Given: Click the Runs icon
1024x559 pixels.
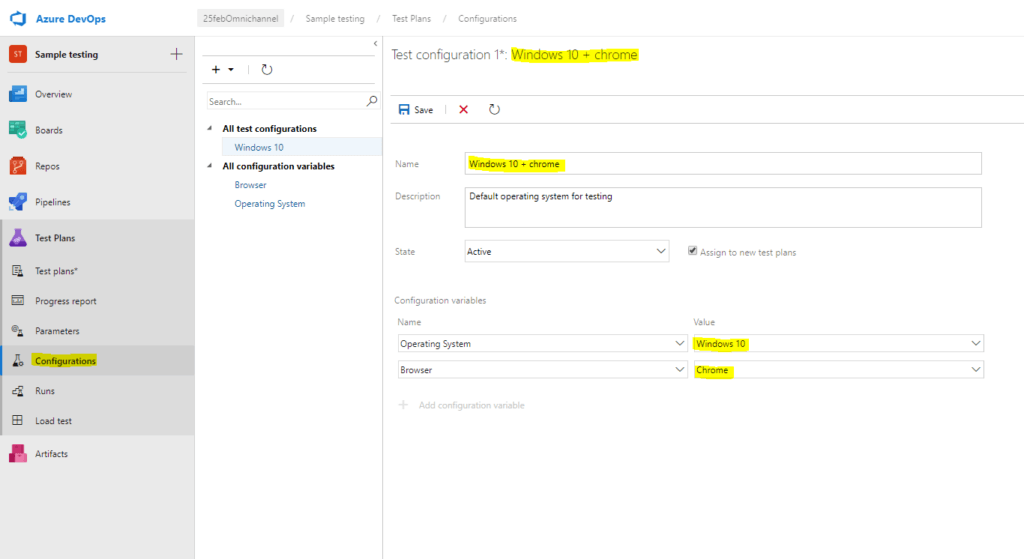Looking at the screenshot, I should tap(18, 391).
